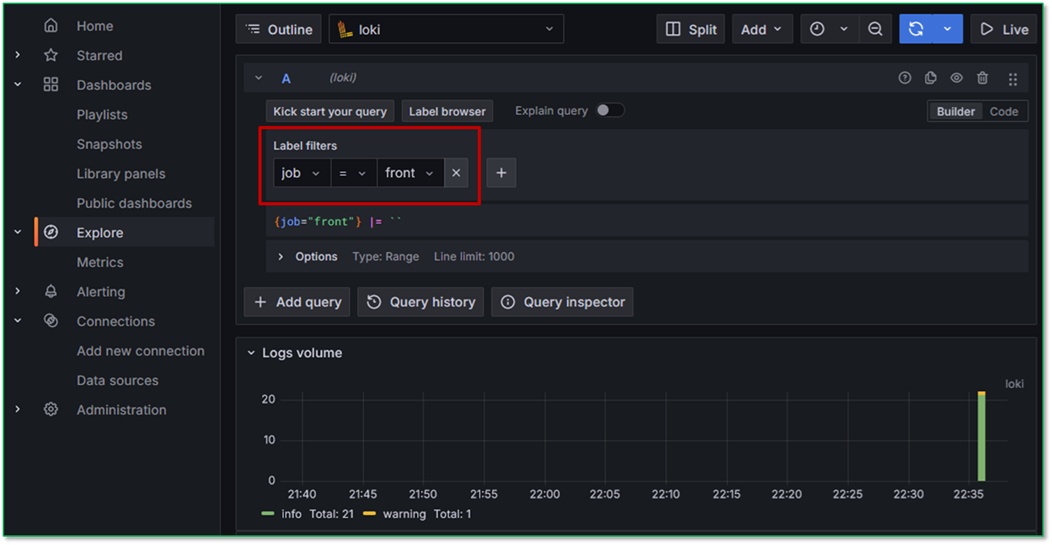The image size is (1052, 545).
Task: Open Public dashboards in the sidebar
Action: (134, 203)
